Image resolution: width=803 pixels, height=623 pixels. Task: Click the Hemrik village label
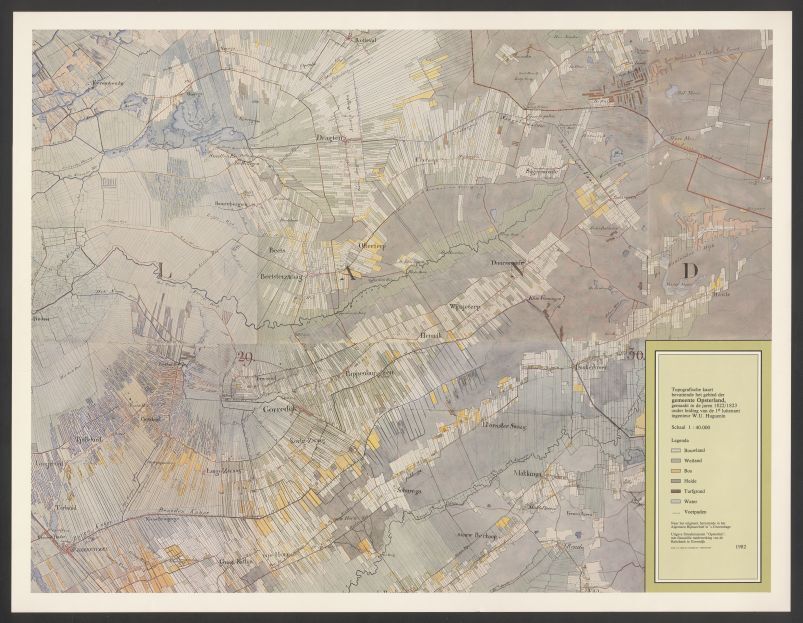pos(431,335)
